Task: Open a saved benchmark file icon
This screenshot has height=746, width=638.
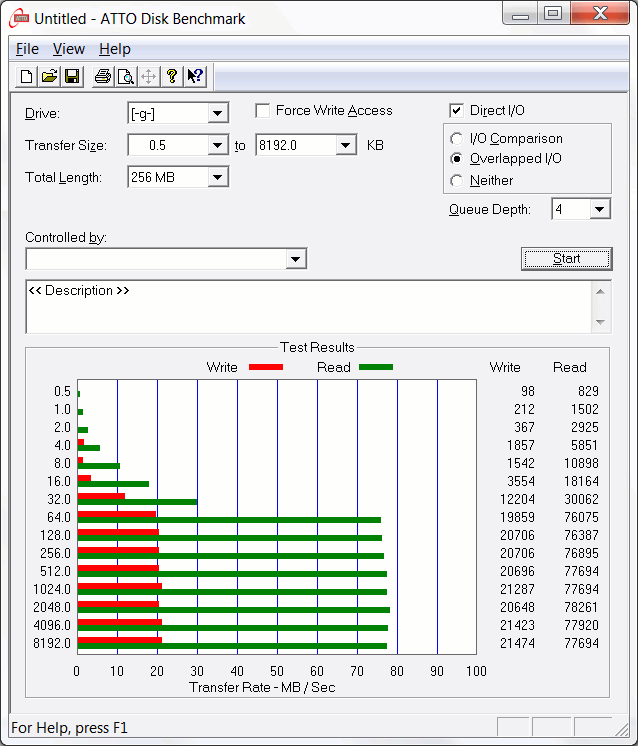Action: point(49,76)
